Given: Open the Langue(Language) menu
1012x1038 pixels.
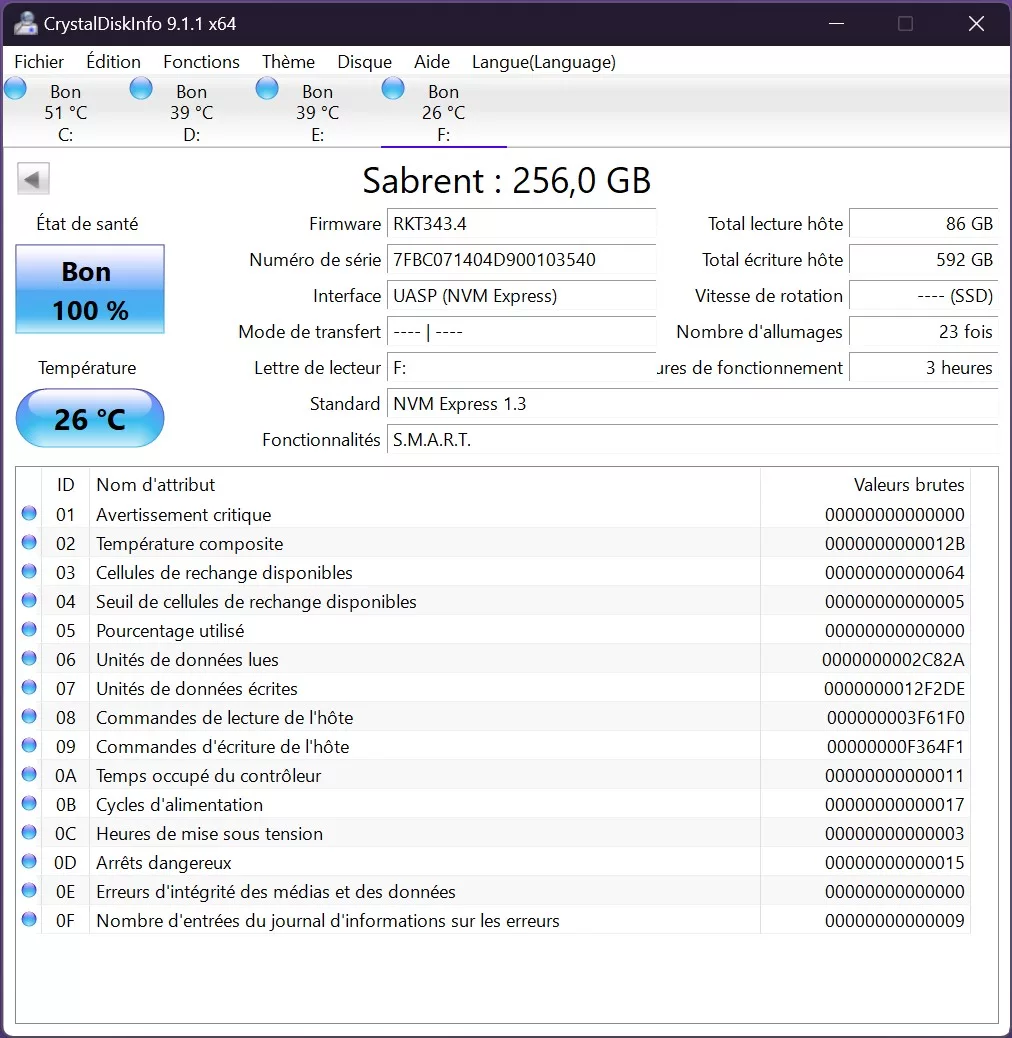Looking at the screenshot, I should pos(543,62).
